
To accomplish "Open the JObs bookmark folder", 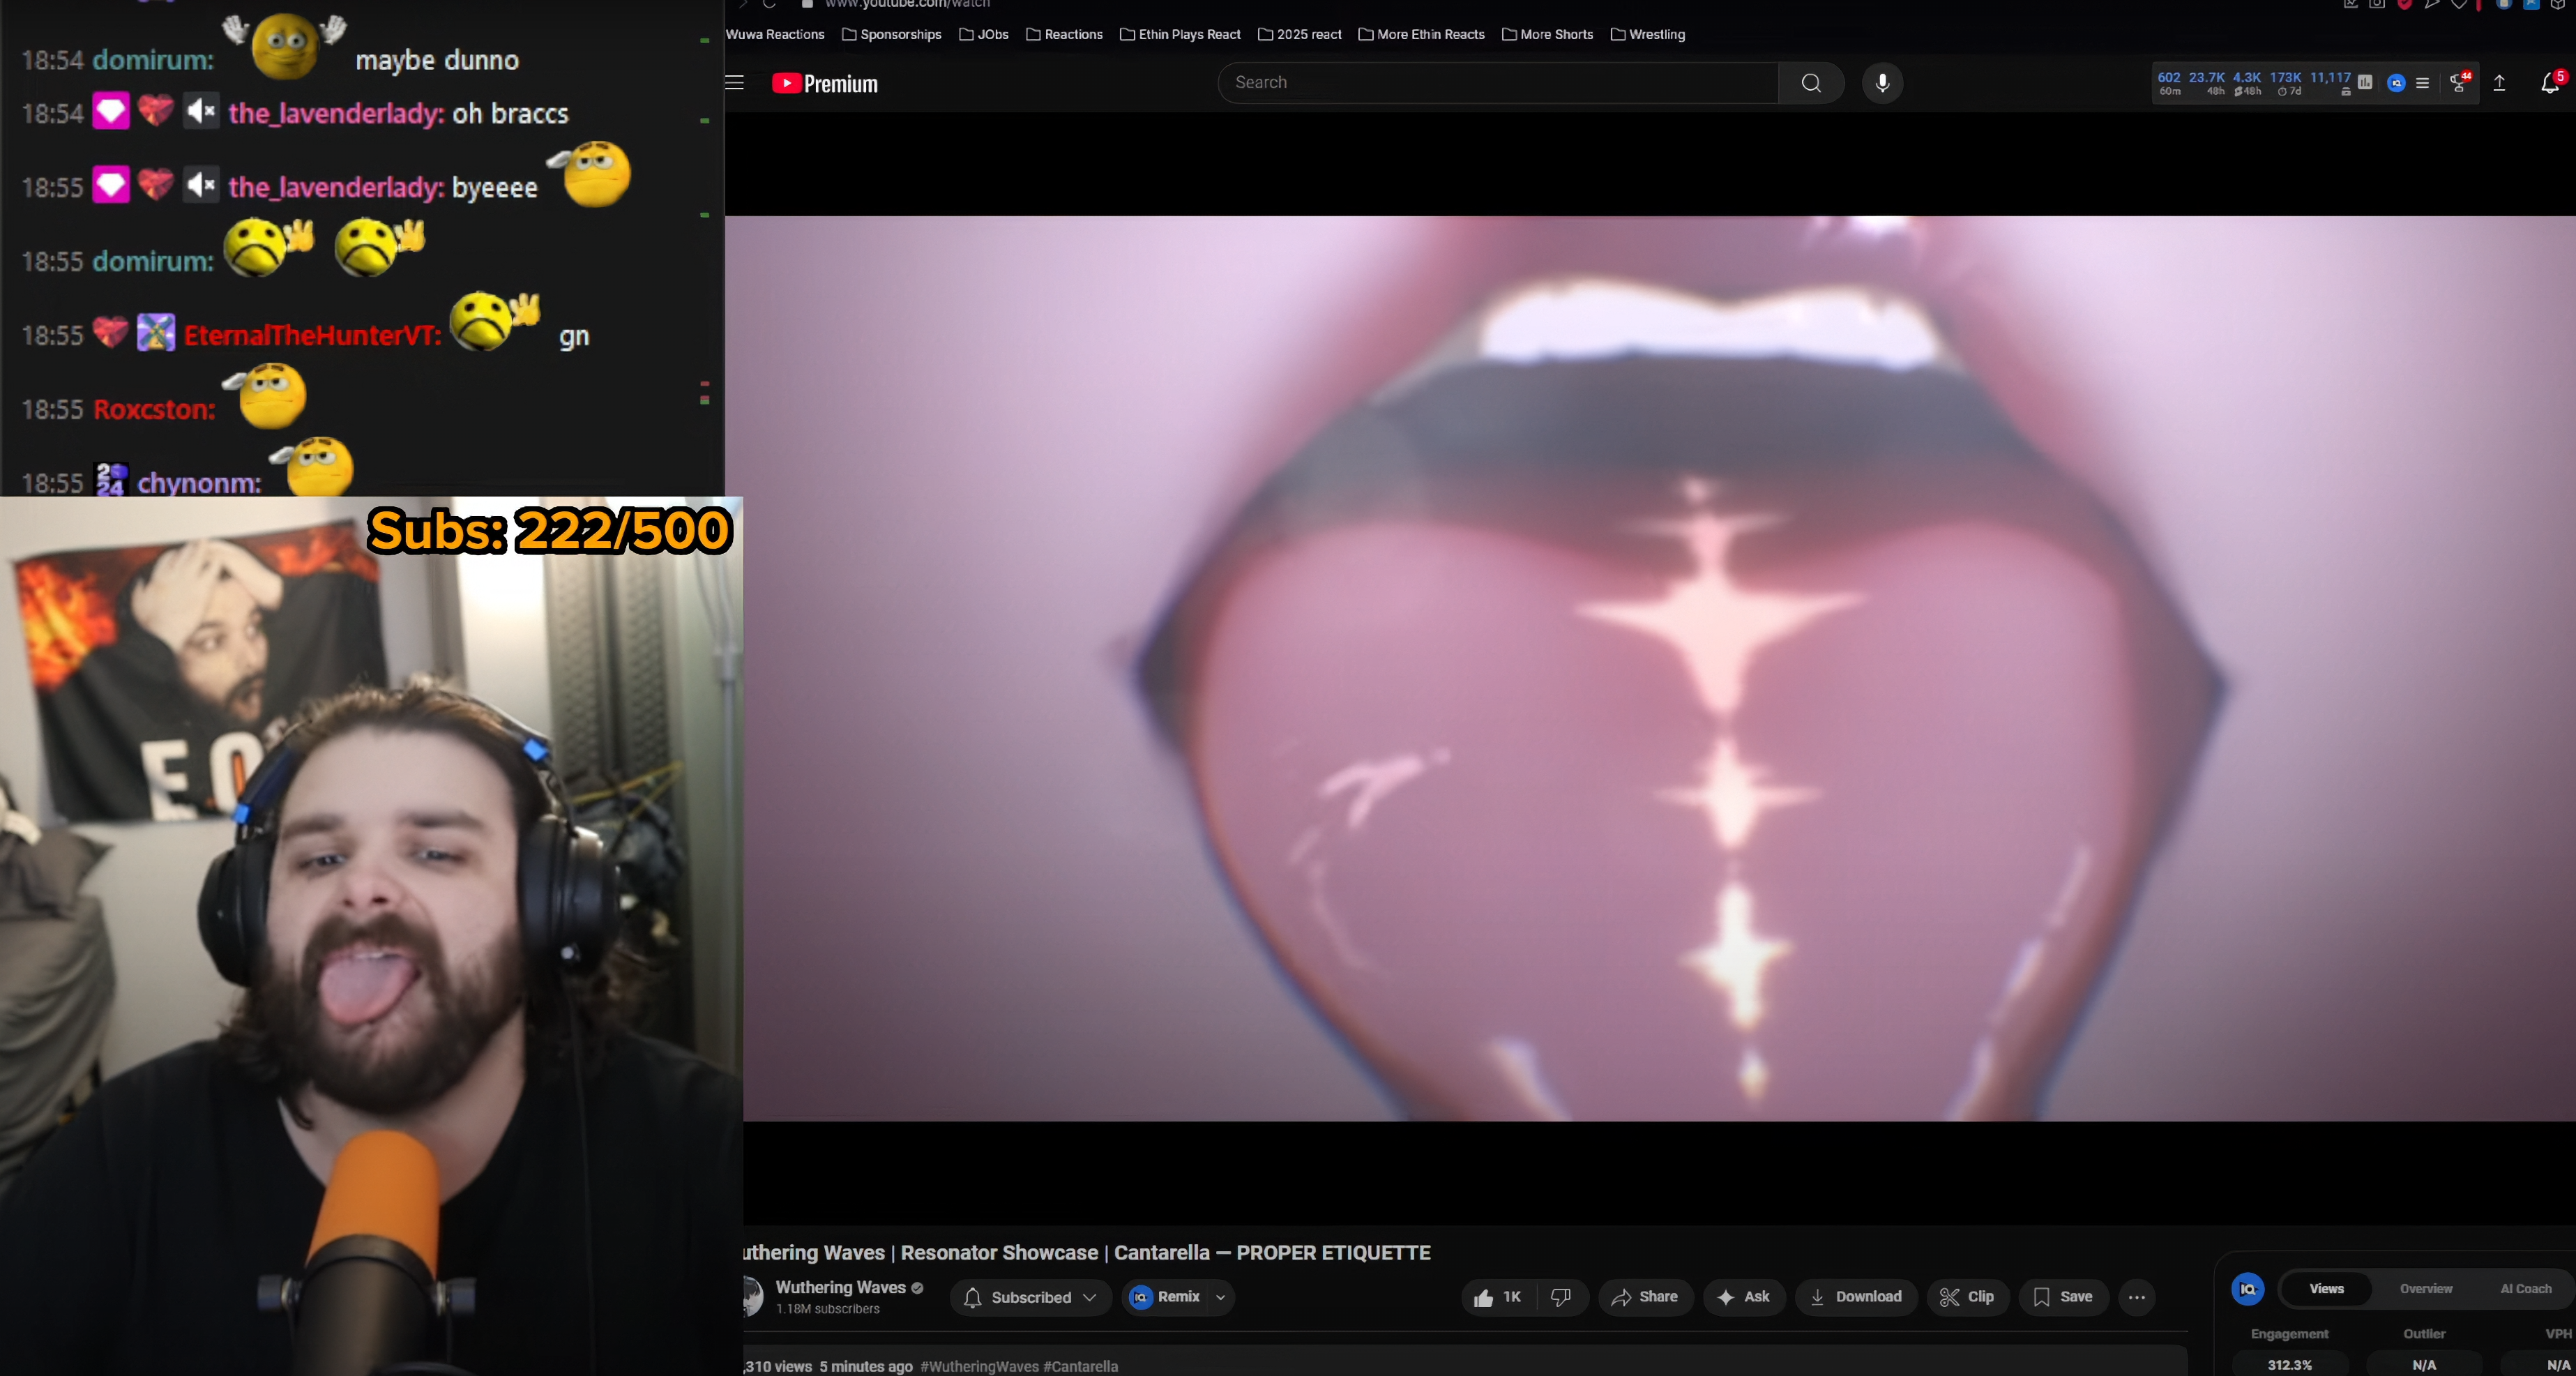I will (984, 34).
